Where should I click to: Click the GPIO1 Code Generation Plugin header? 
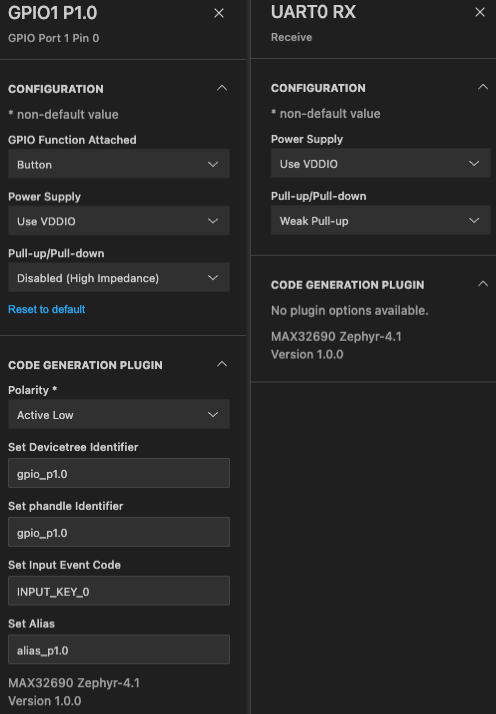(x=85, y=365)
